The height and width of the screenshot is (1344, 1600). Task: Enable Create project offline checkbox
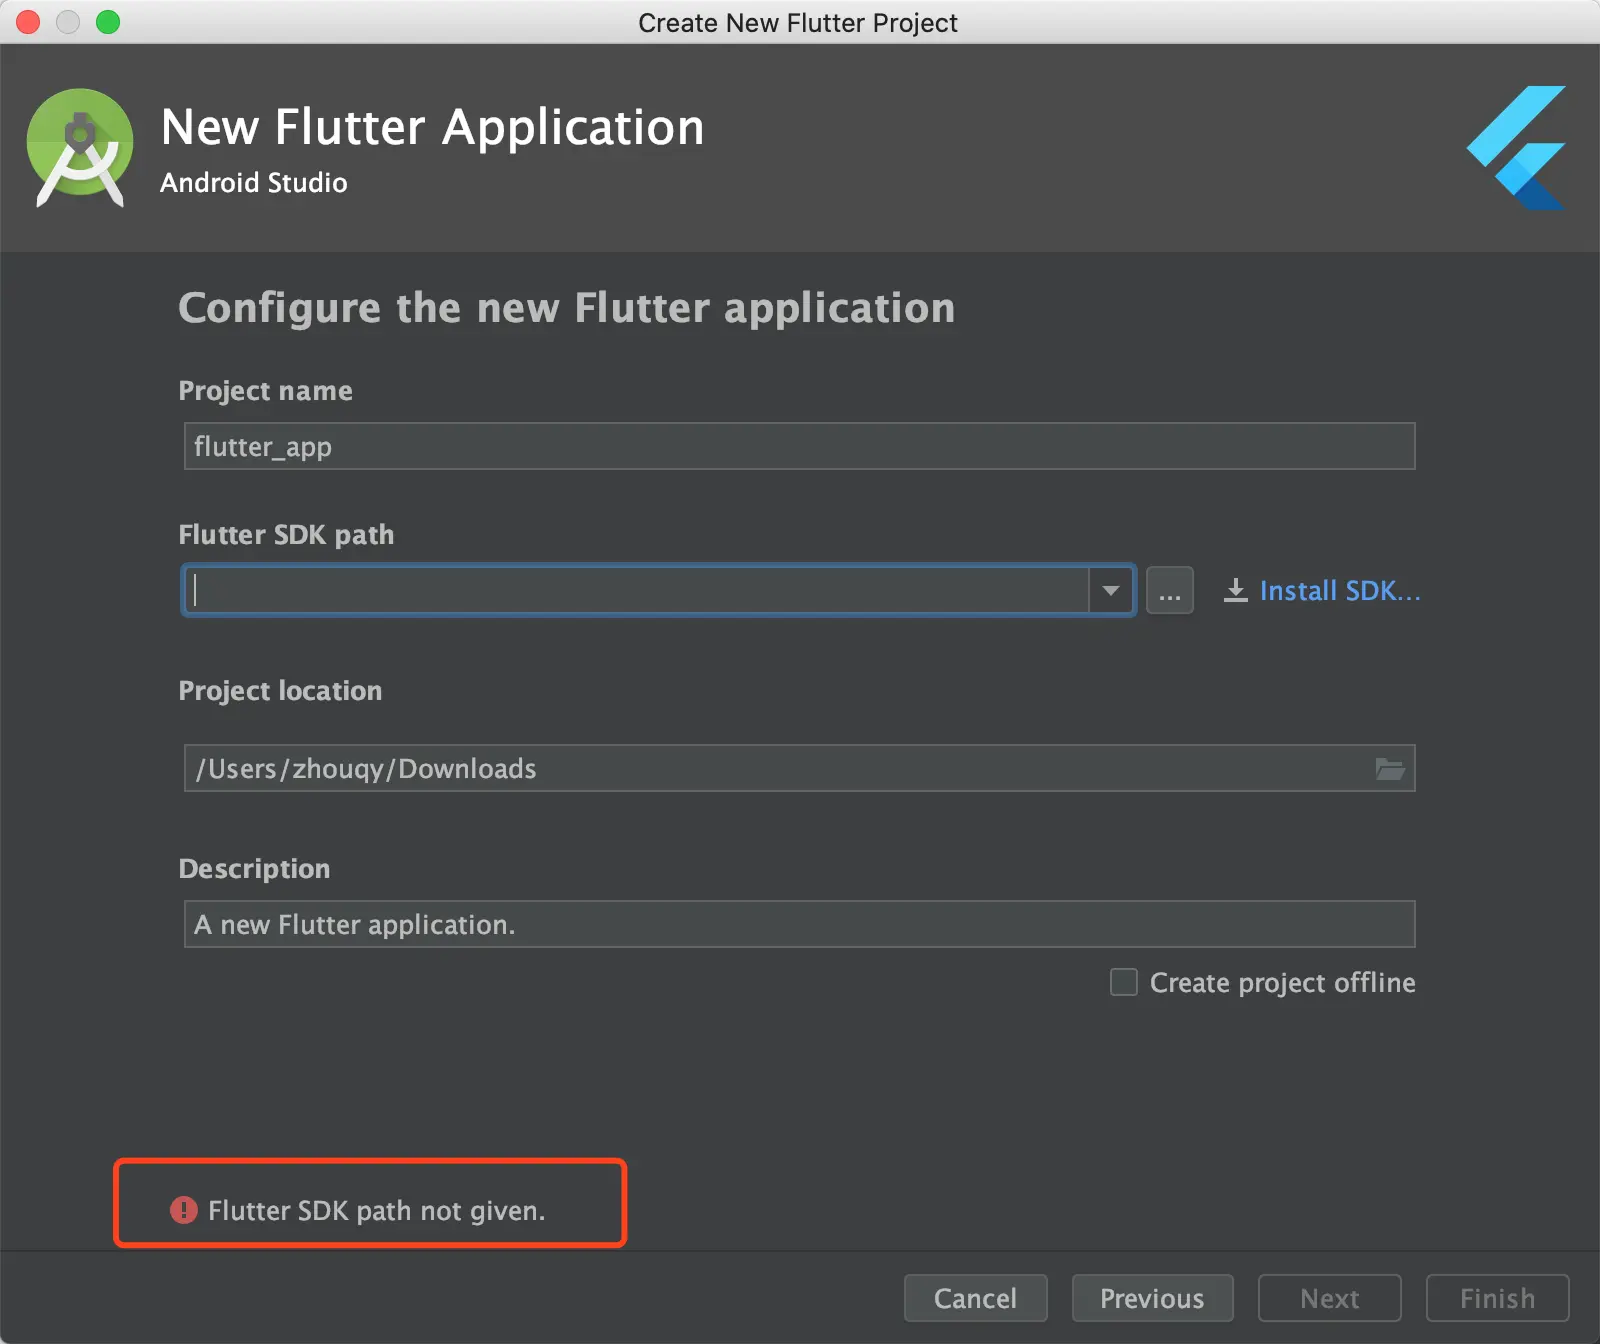coord(1124,982)
